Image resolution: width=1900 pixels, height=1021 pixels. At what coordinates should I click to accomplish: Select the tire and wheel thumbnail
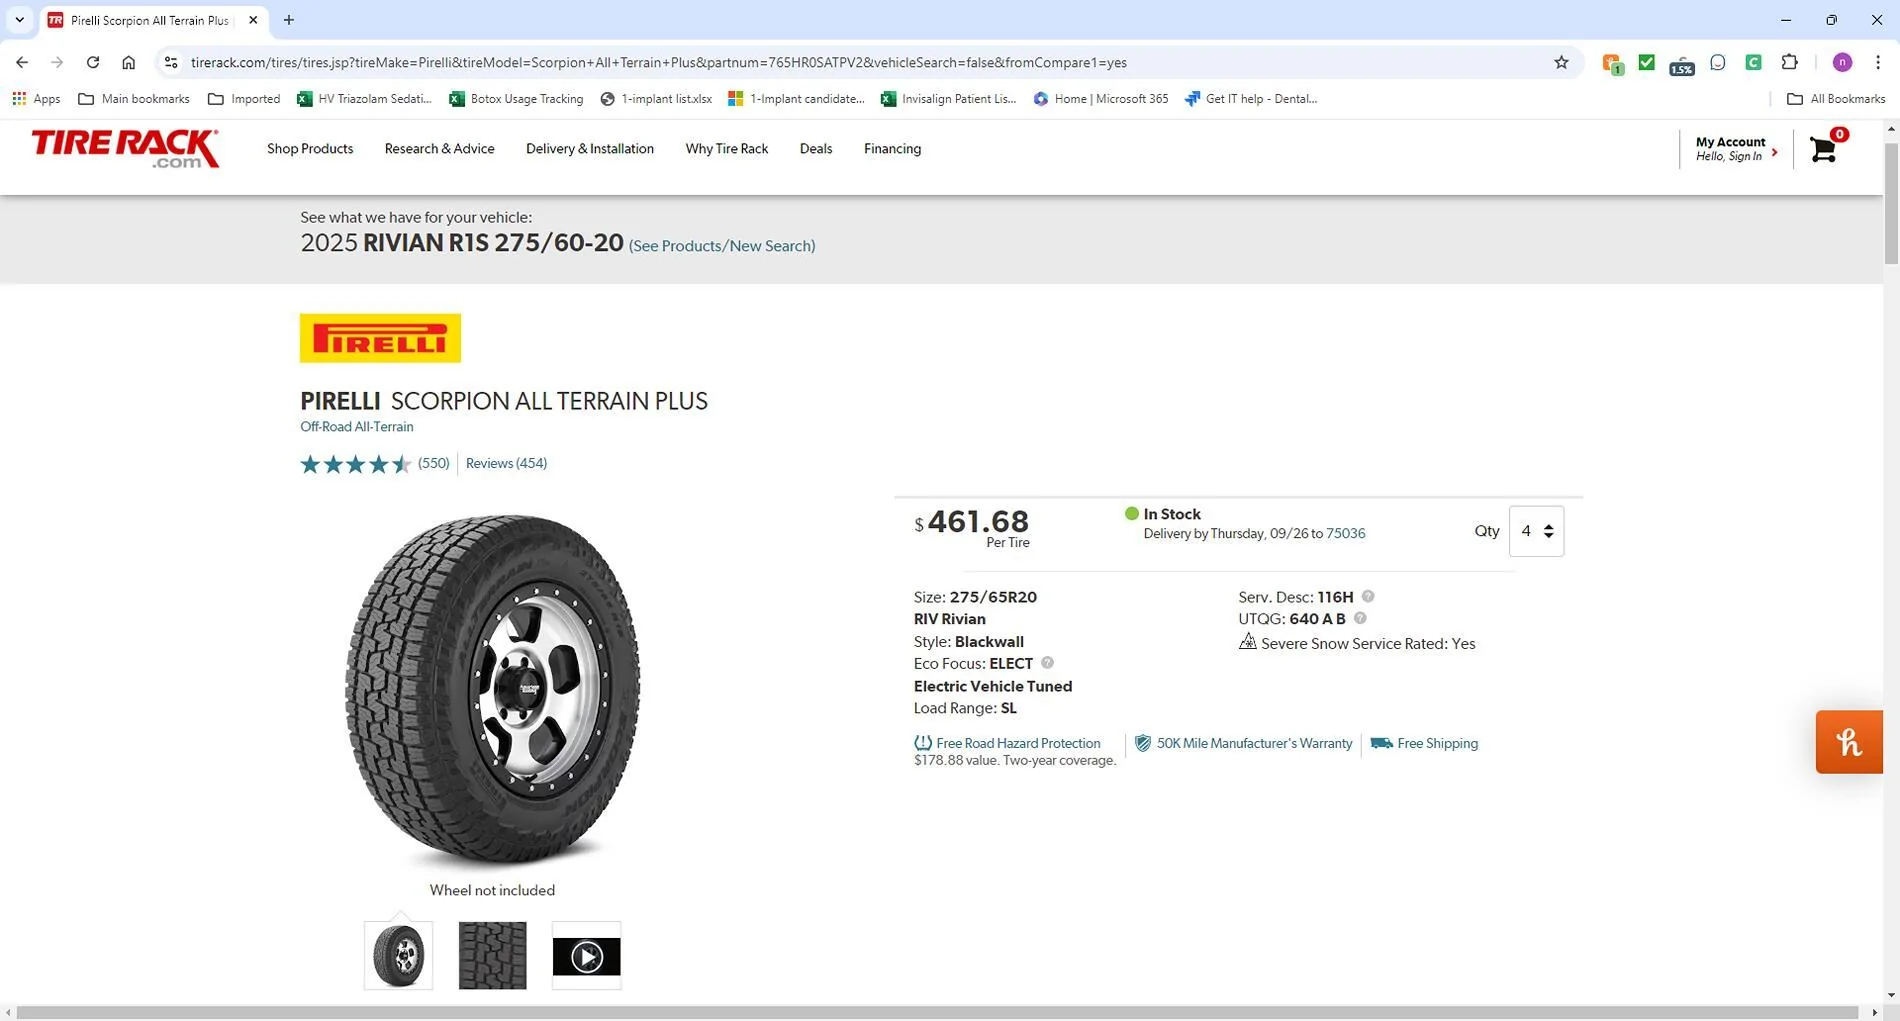click(398, 955)
